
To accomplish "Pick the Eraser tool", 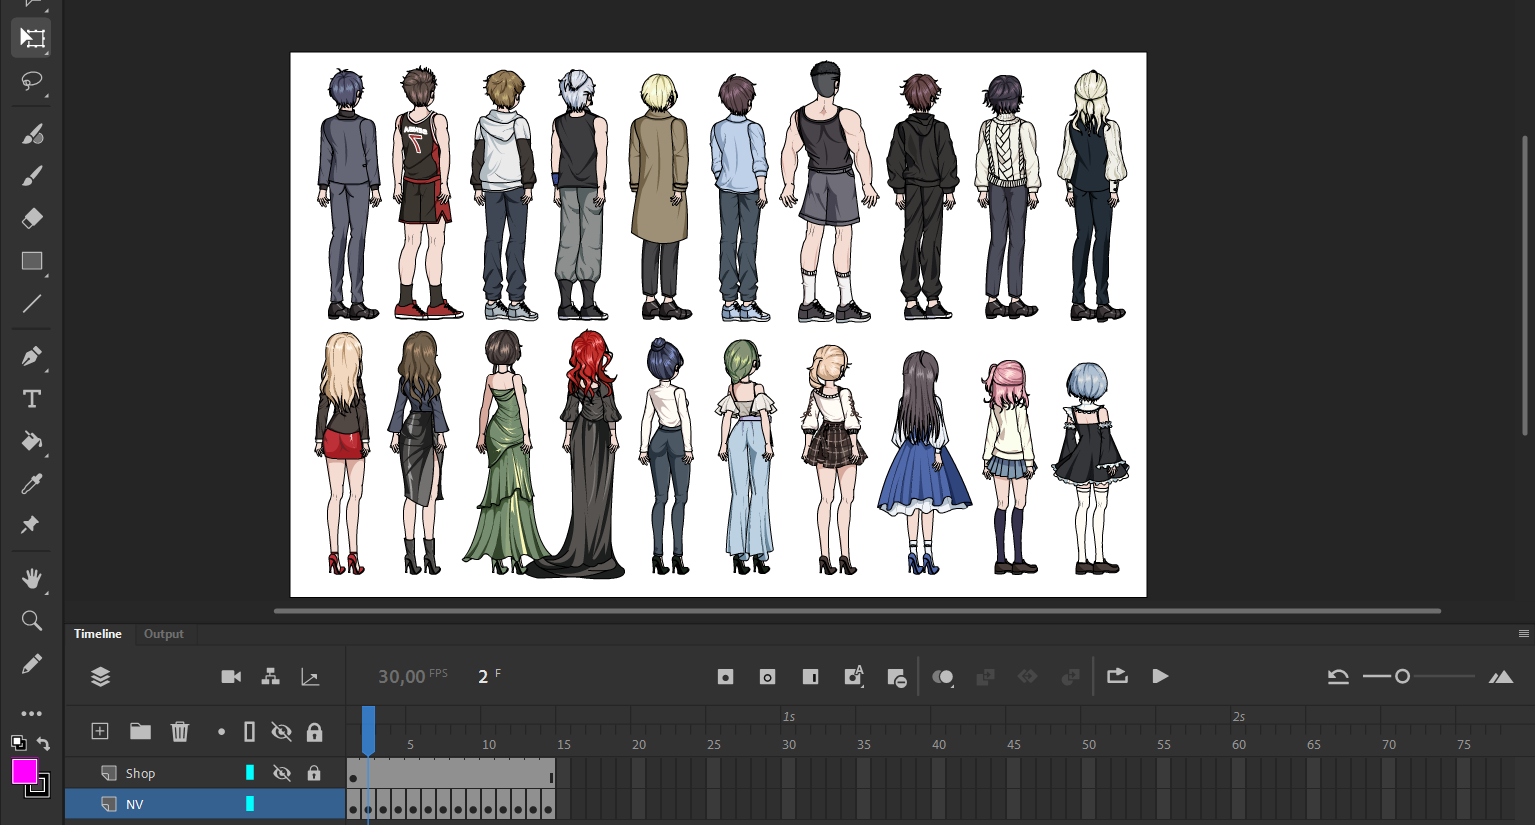I will click(32, 218).
